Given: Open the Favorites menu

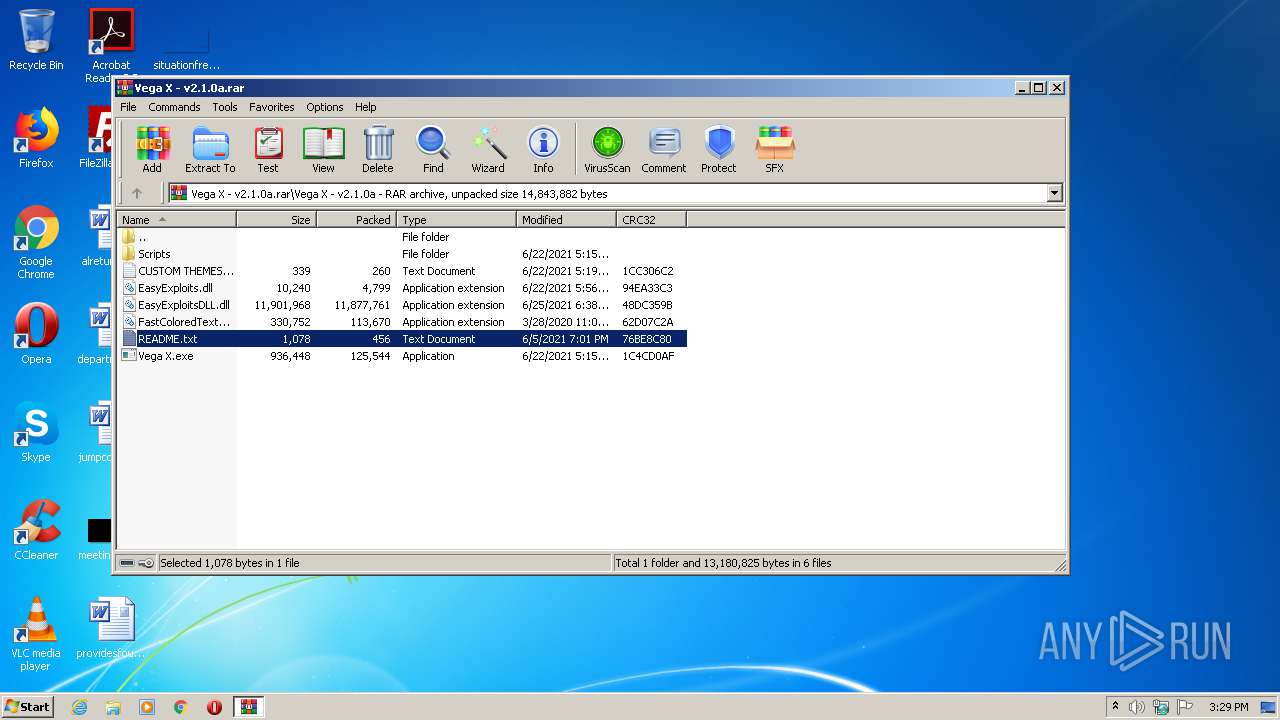Looking at the screenshot, I should [272, 107].
